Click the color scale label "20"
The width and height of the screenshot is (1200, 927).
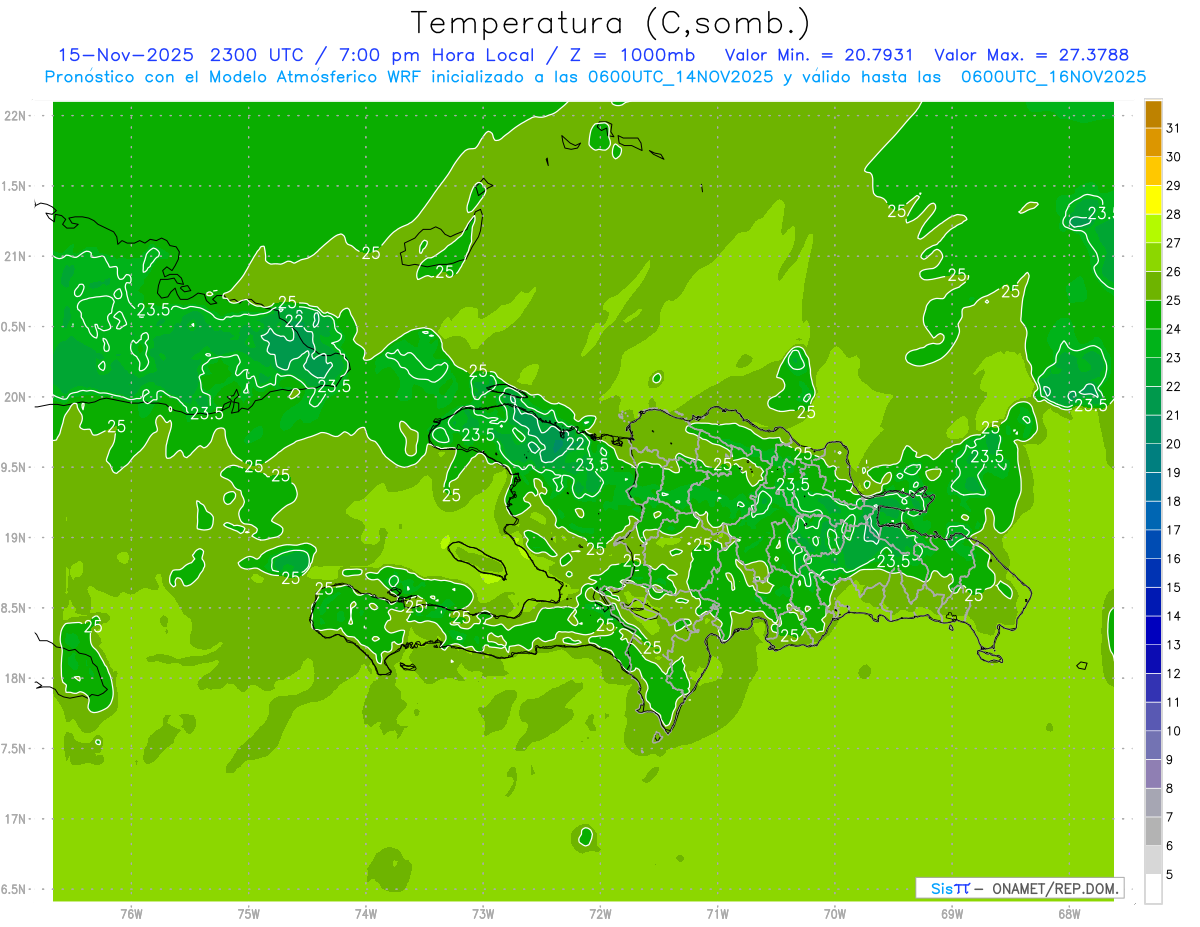(1173, 444)
